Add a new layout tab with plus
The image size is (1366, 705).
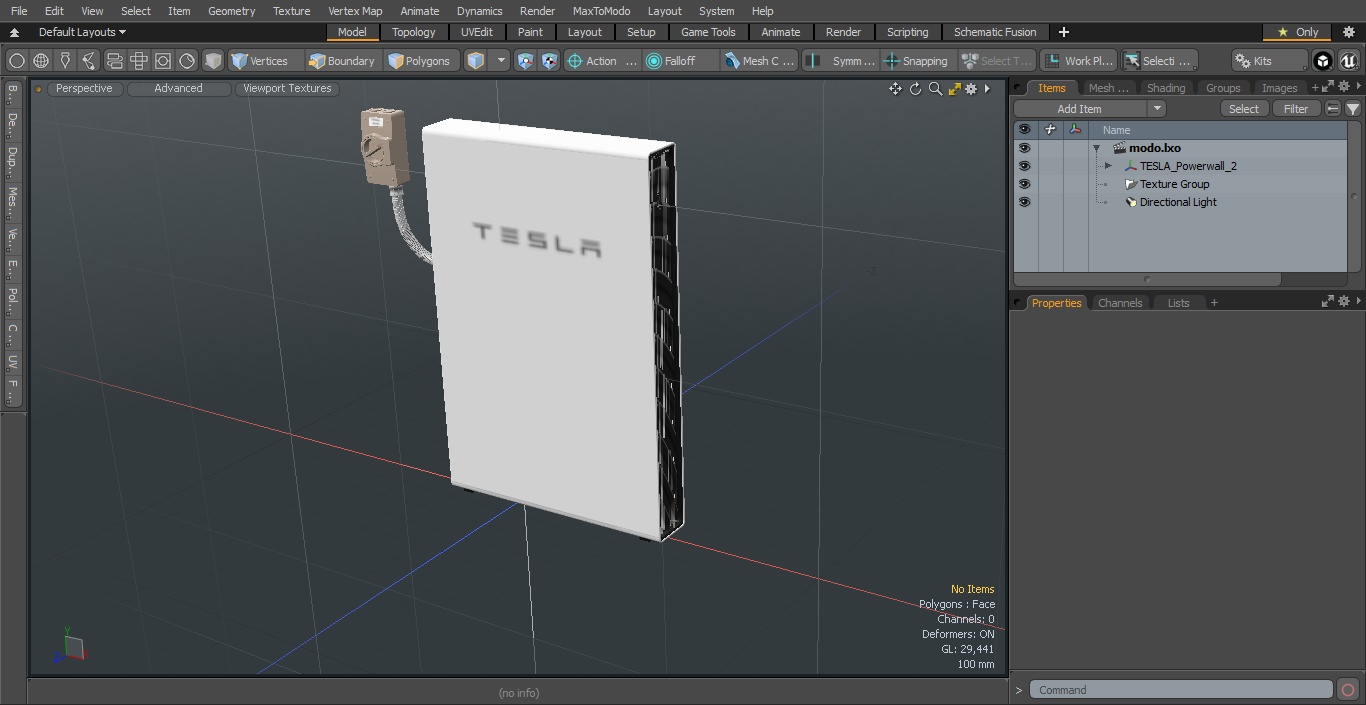pos(1063,32)
